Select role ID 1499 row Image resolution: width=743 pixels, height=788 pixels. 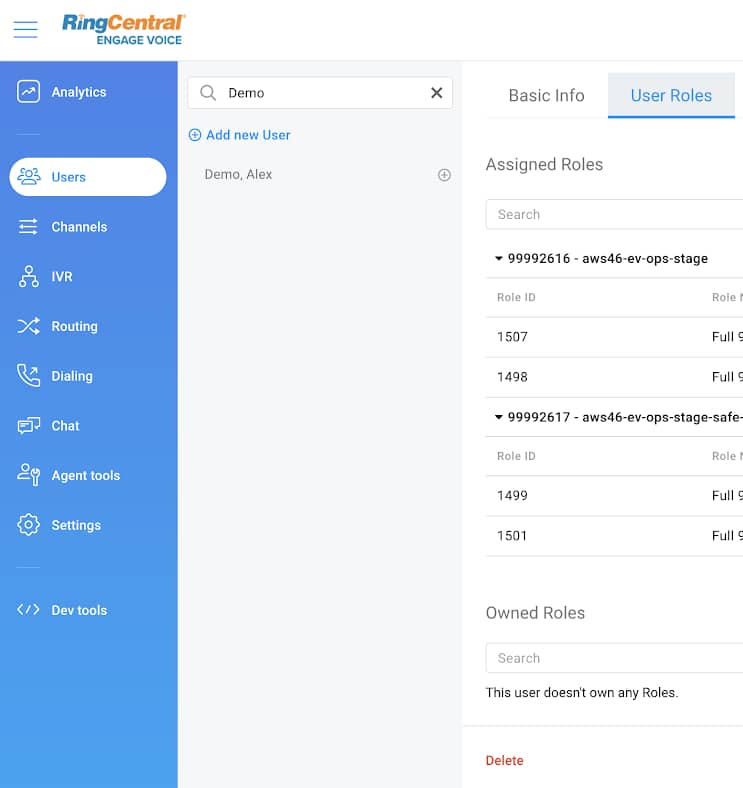[614, 496]
